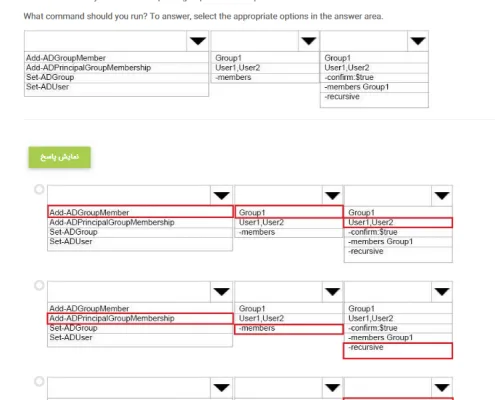
Task: Select -confirm:$true in the question's right list
Action: 349,77
